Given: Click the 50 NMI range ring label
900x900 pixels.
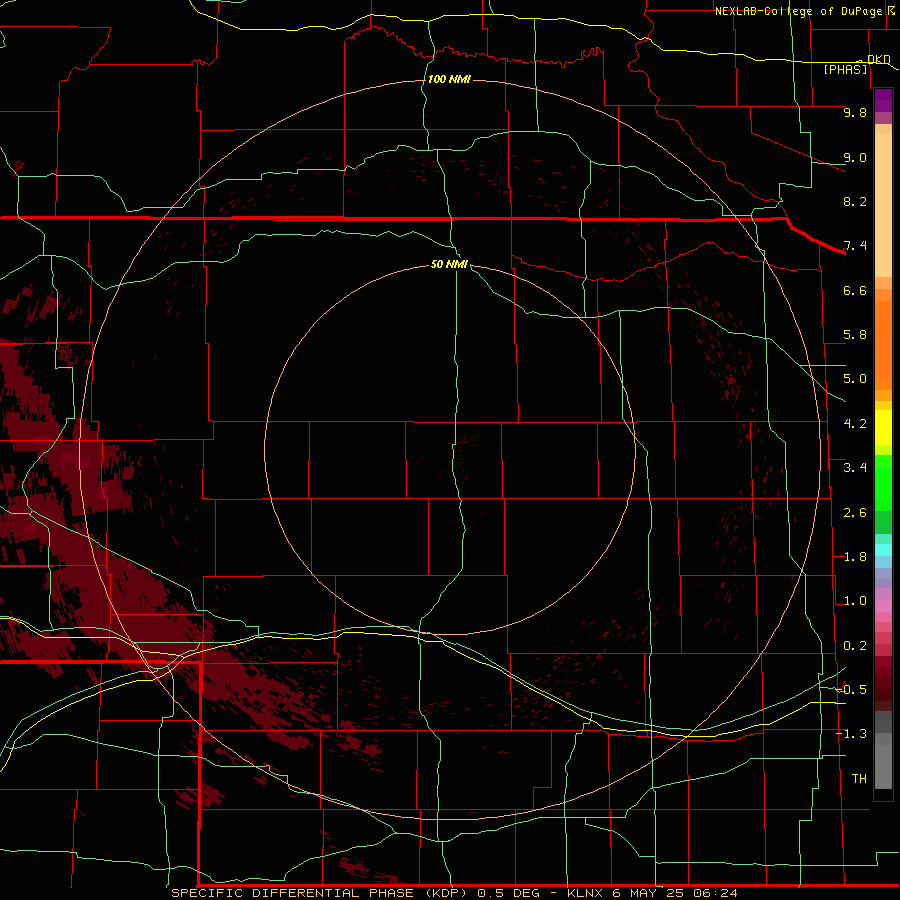Looking at the screenshot, I should 449,264.
